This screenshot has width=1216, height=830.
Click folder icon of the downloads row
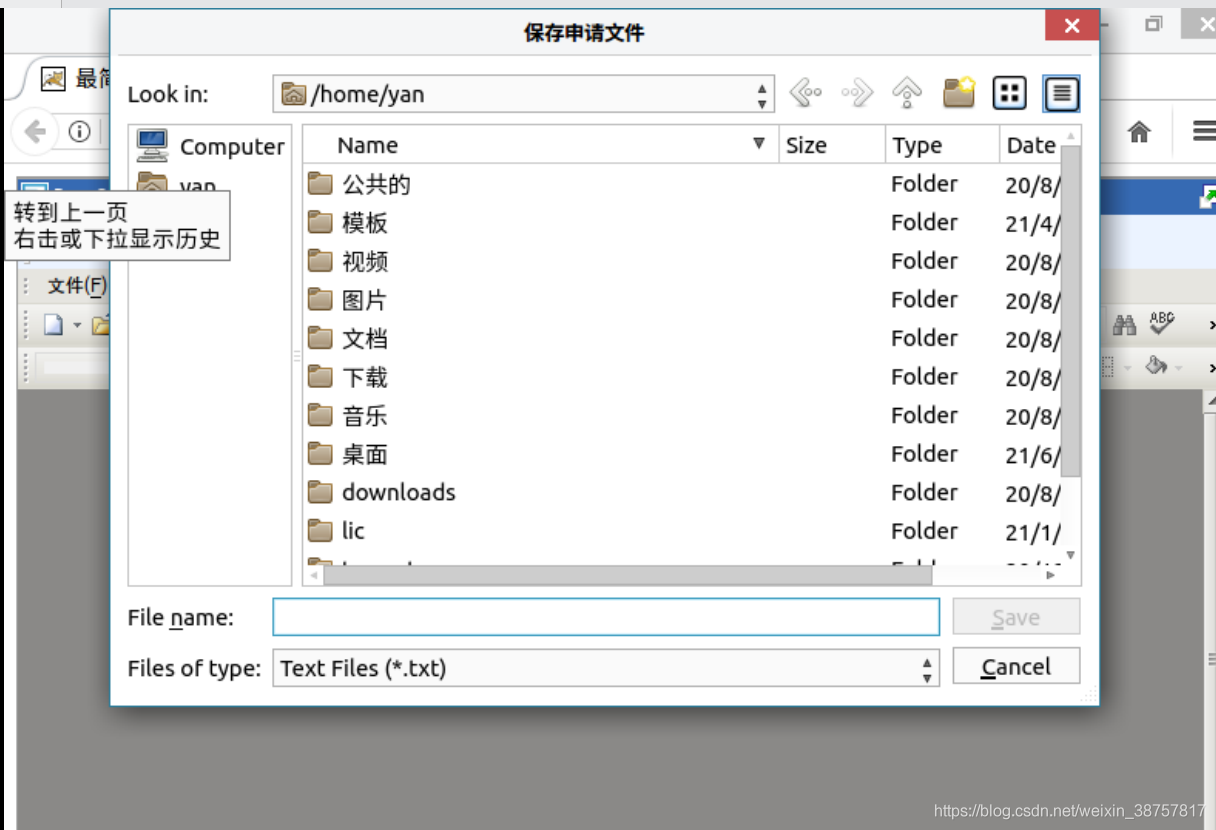coord(320,491)
